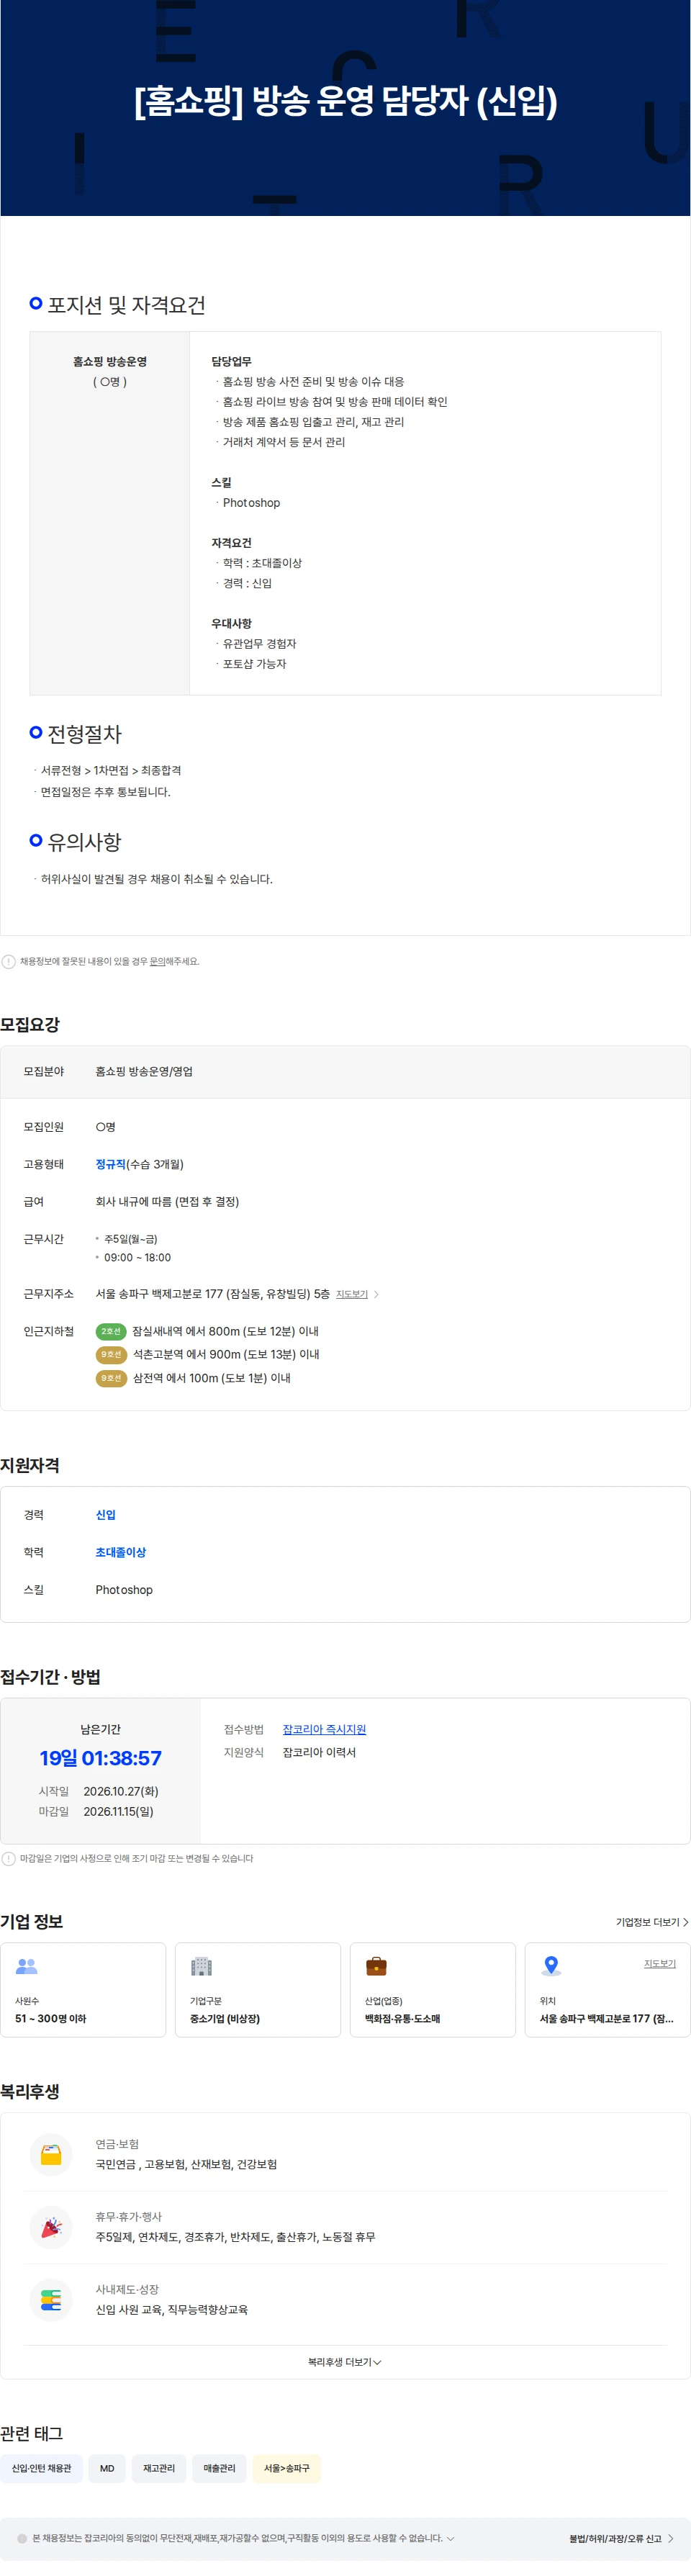The height and width of the screenshot is (2576, 691).
Task: Click the 9호선 badge next to 석촌고분역
Action: (111, 1354)
